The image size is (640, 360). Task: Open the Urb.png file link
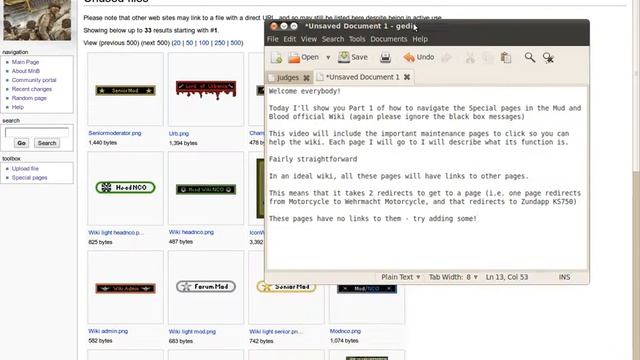(179, 133)
